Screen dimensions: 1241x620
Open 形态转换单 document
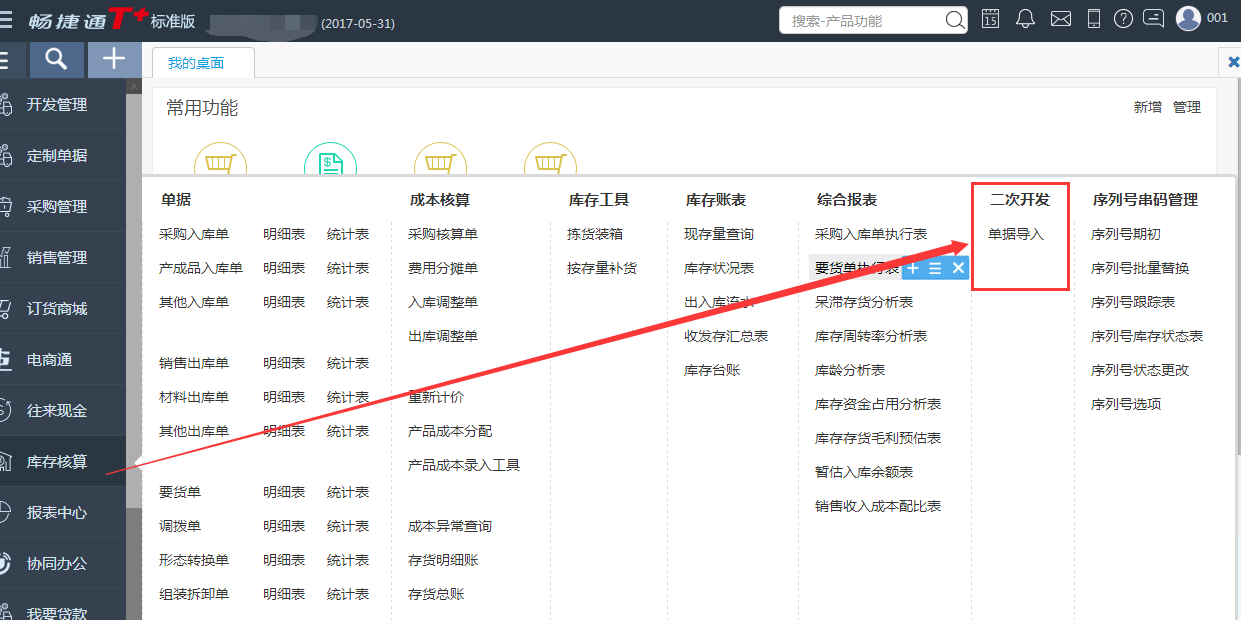click(194, 560)
